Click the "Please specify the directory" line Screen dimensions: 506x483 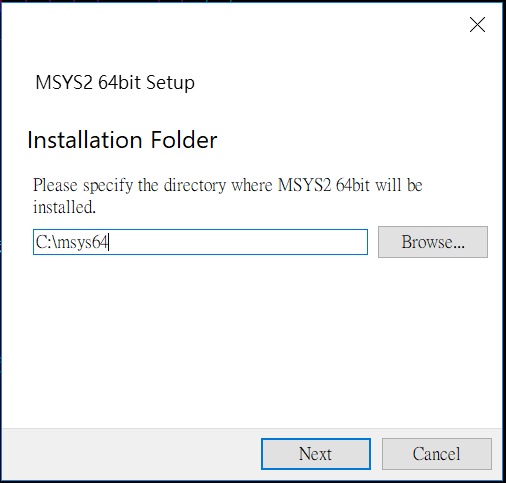(228, 185)
